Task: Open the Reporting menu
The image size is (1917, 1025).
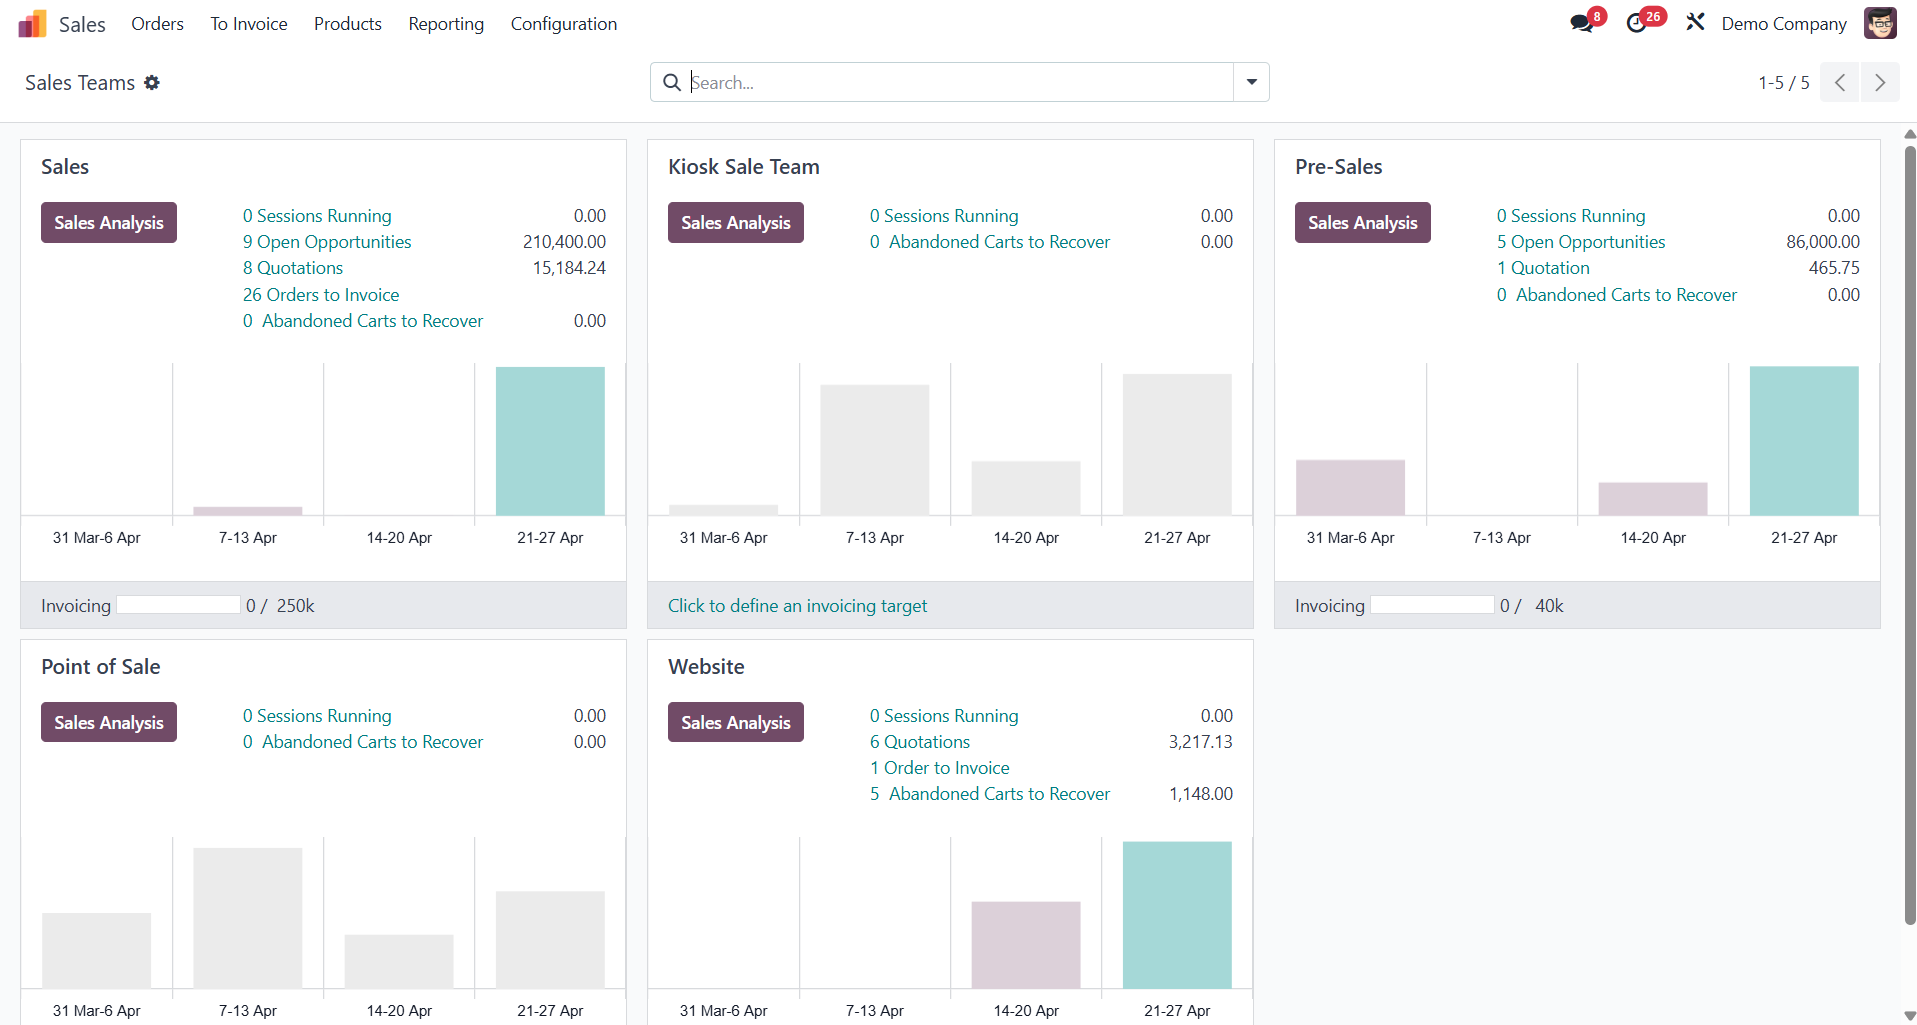Action: click(x=445, y=23)
